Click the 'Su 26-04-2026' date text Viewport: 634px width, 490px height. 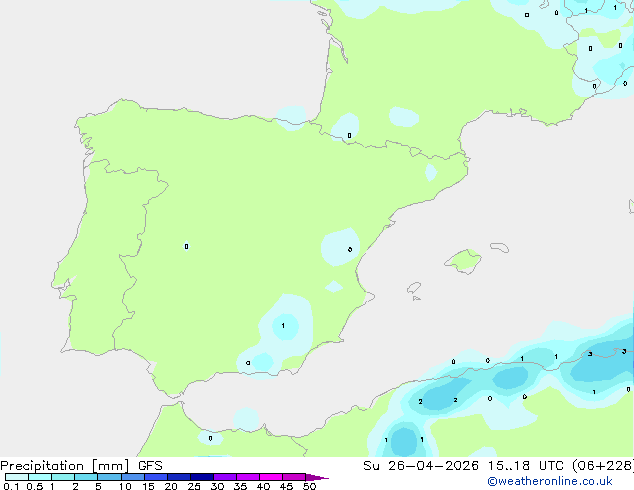coord(421,466)
